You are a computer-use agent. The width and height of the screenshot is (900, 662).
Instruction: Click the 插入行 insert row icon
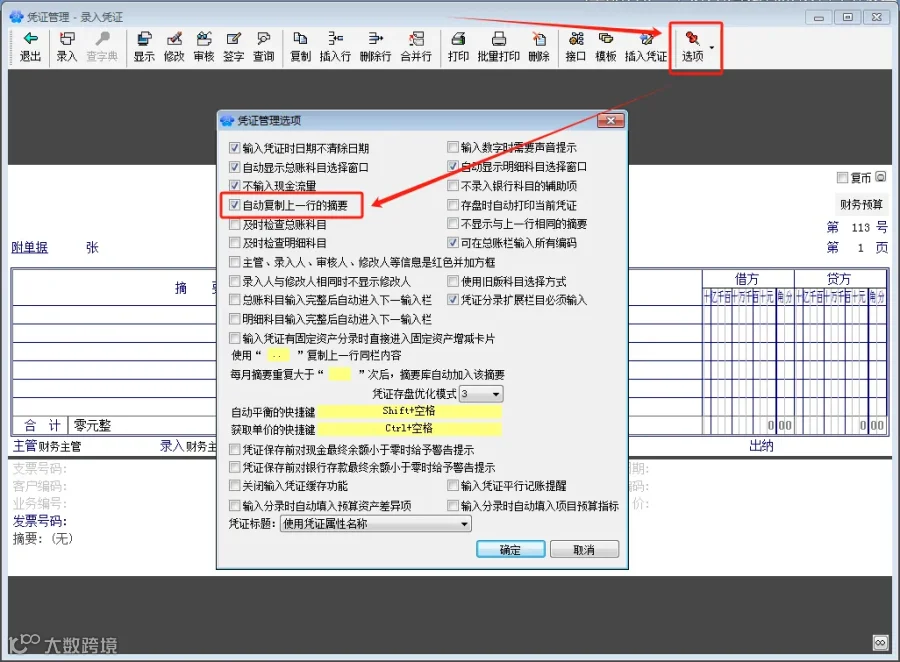[335, 47]
